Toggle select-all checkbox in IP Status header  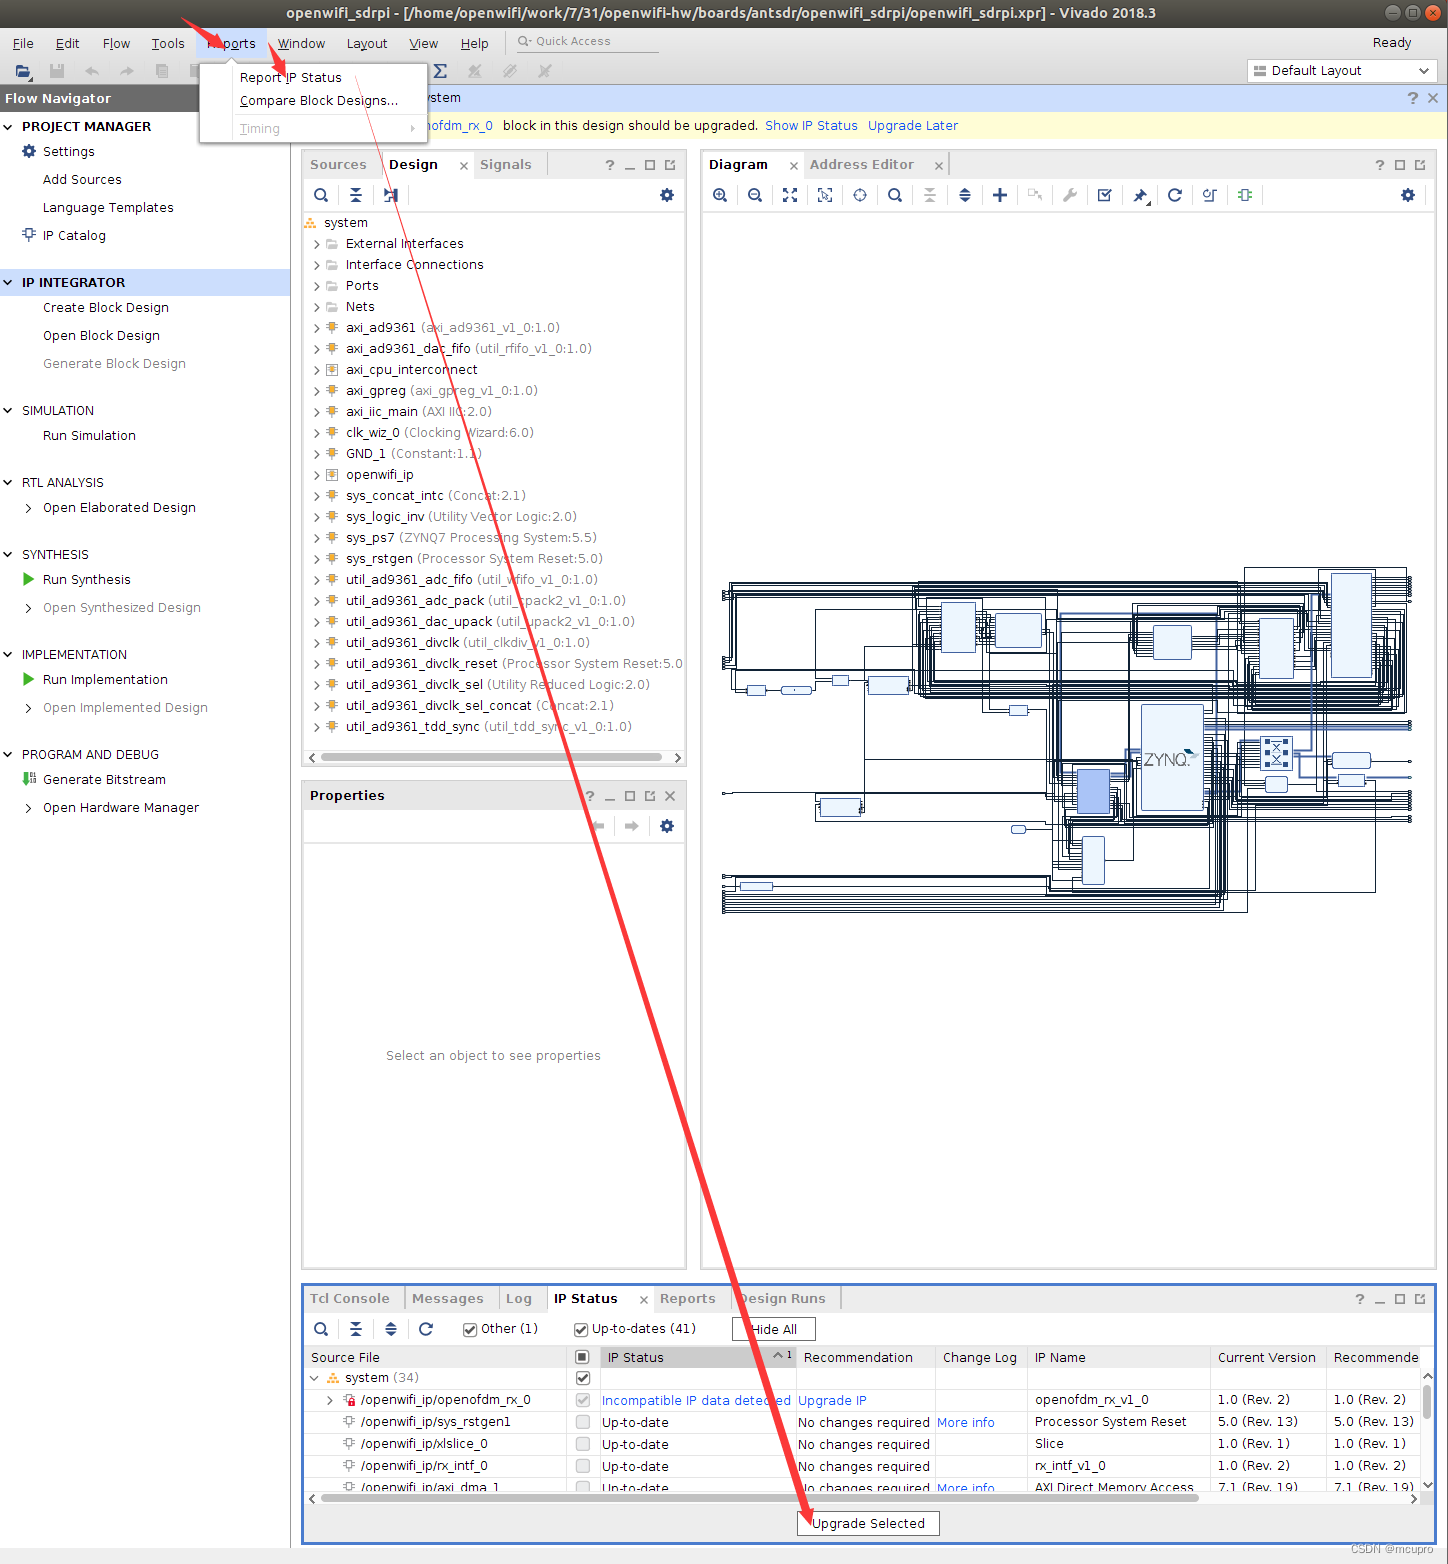click(x=583, y=1357)
